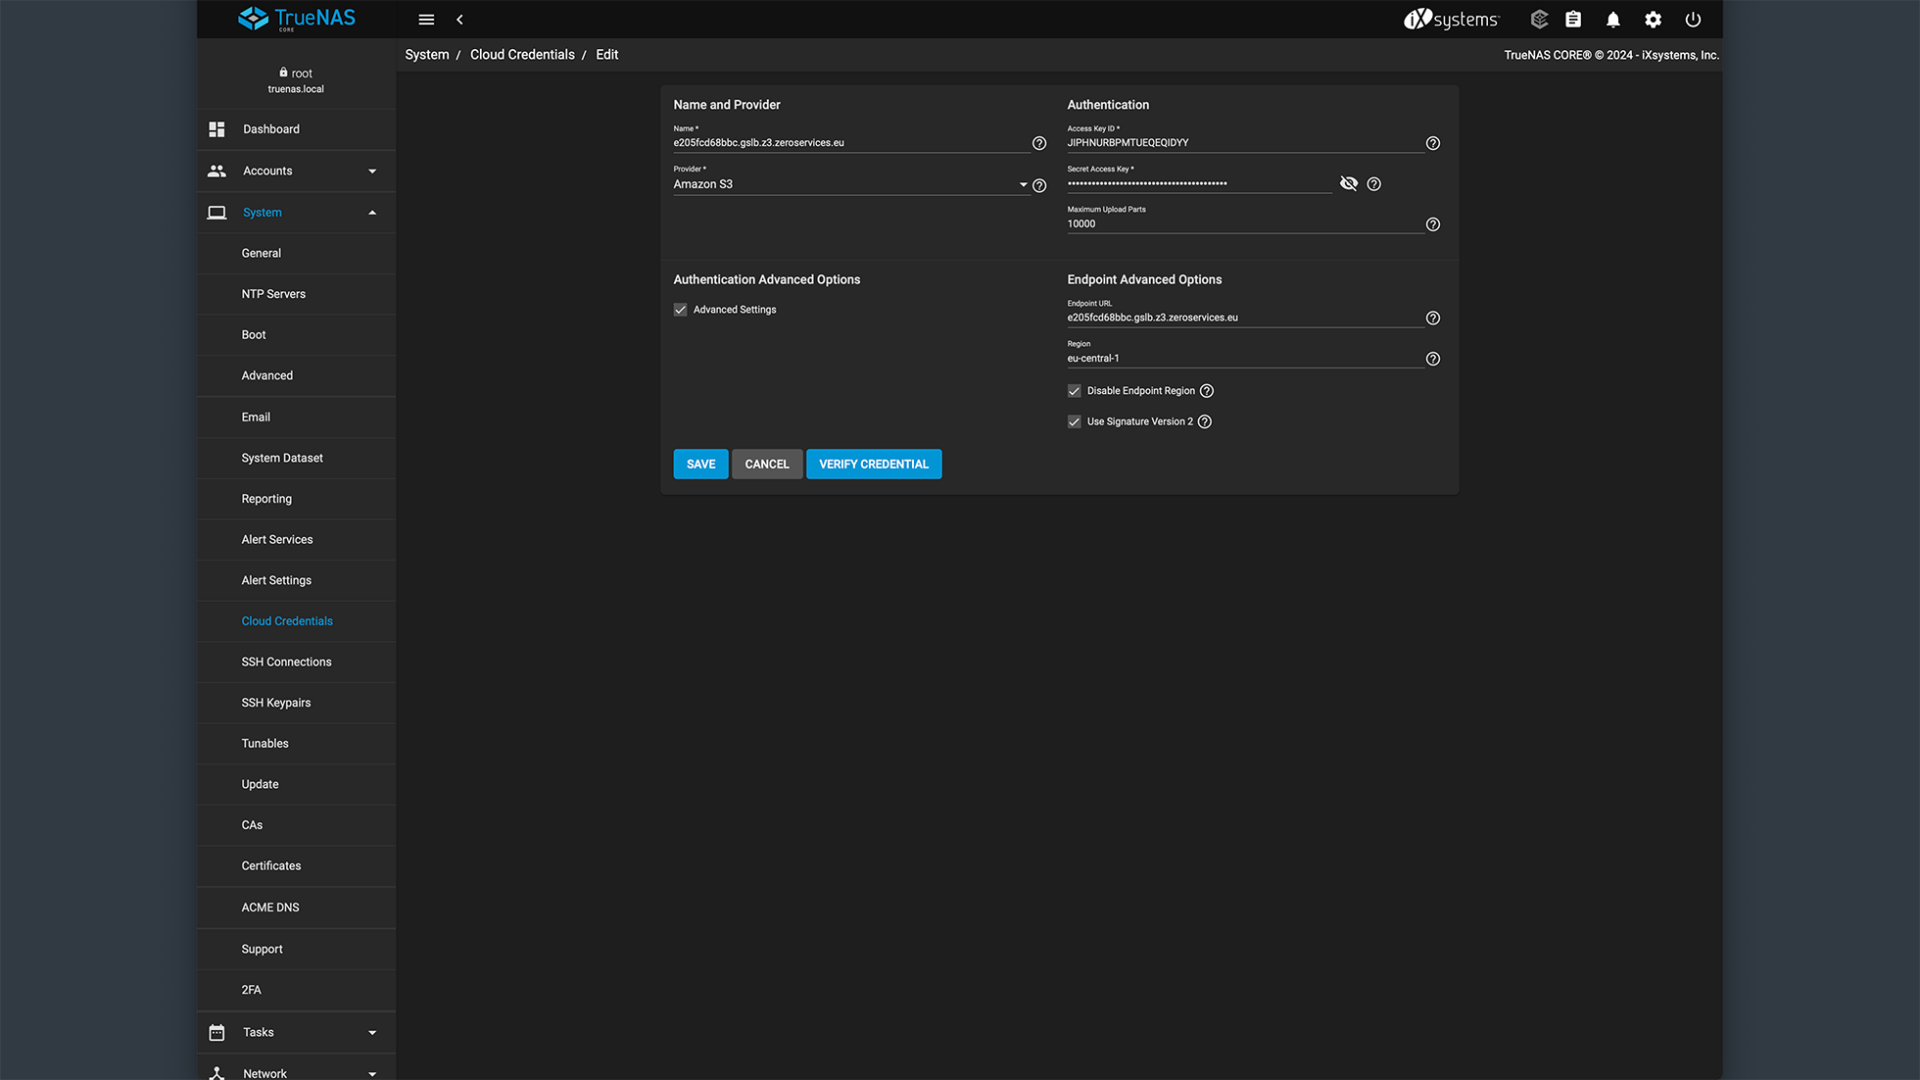Reveal the Secret Access Key with eye toggle
Viewport: 1920px width, 1080px height.
tap(1349, 183)
